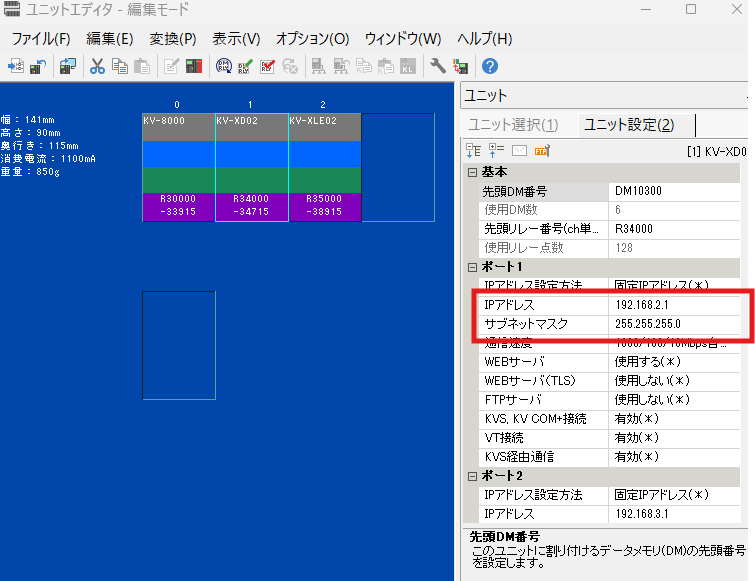Open 表示(V) menu
The width and height of the screenshot is (755, 581).
coord(236,39)
